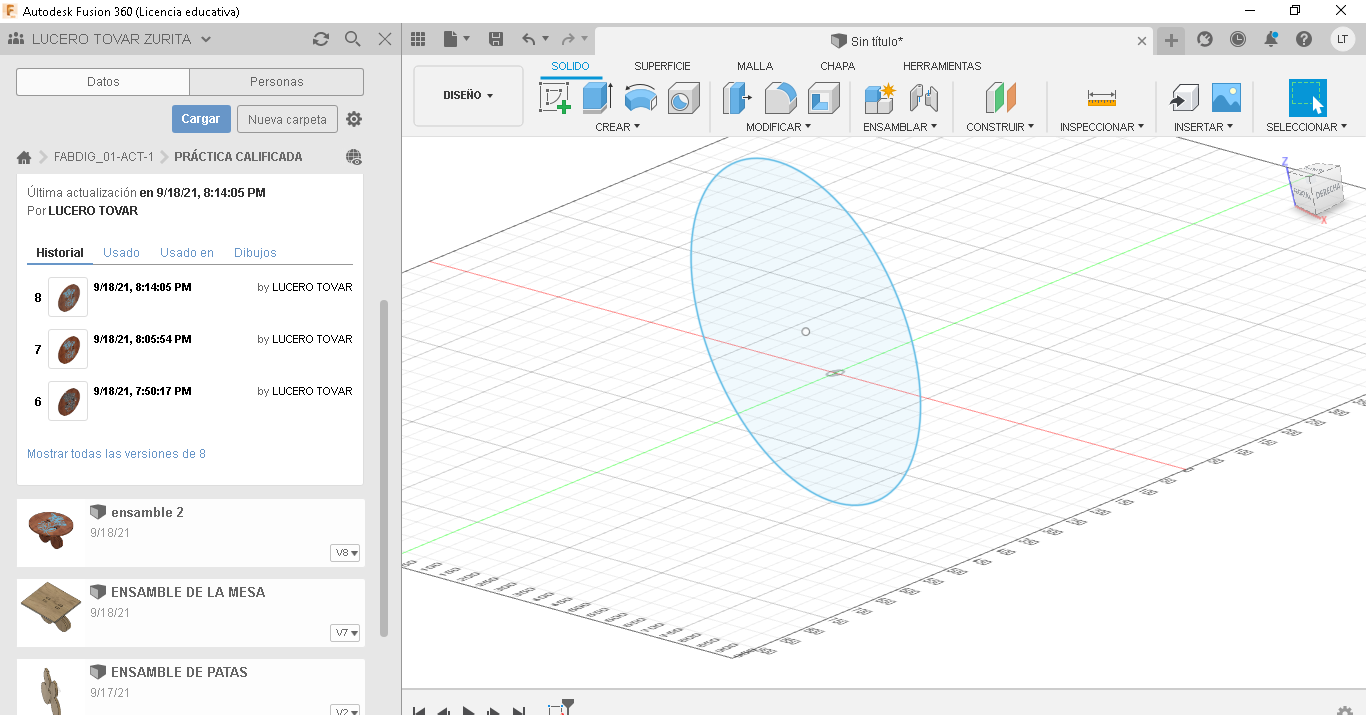Close the data panel with X
Viewport: 1366px width, 715px height.
pos(385,39)
